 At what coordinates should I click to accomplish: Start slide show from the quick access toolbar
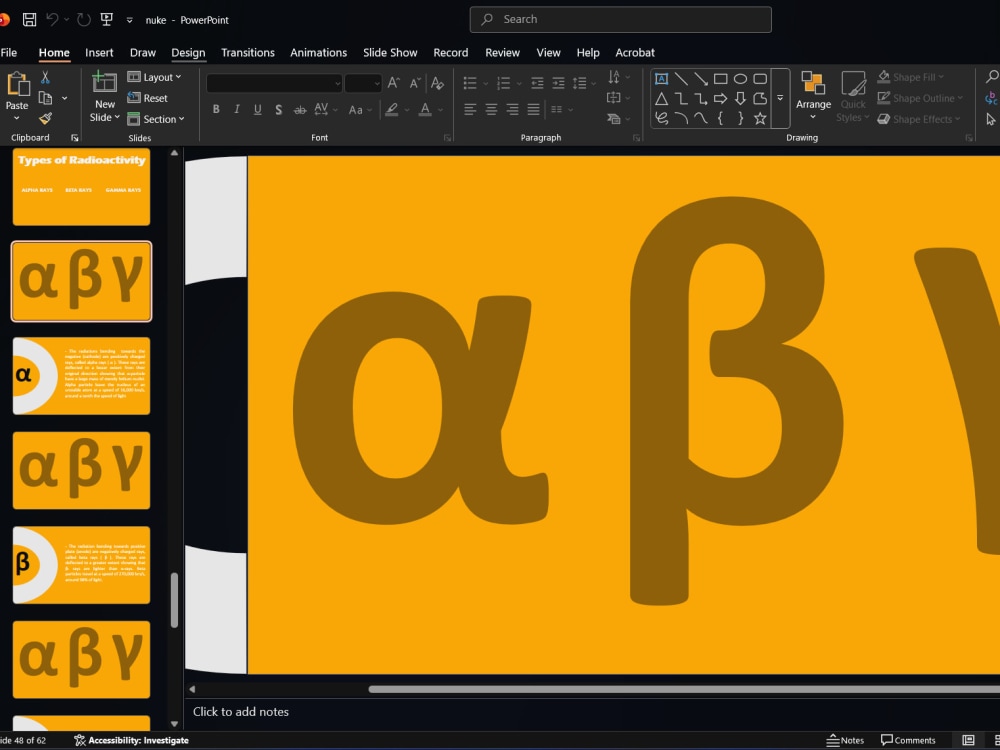pyautogui.click(x=107, y=20)
